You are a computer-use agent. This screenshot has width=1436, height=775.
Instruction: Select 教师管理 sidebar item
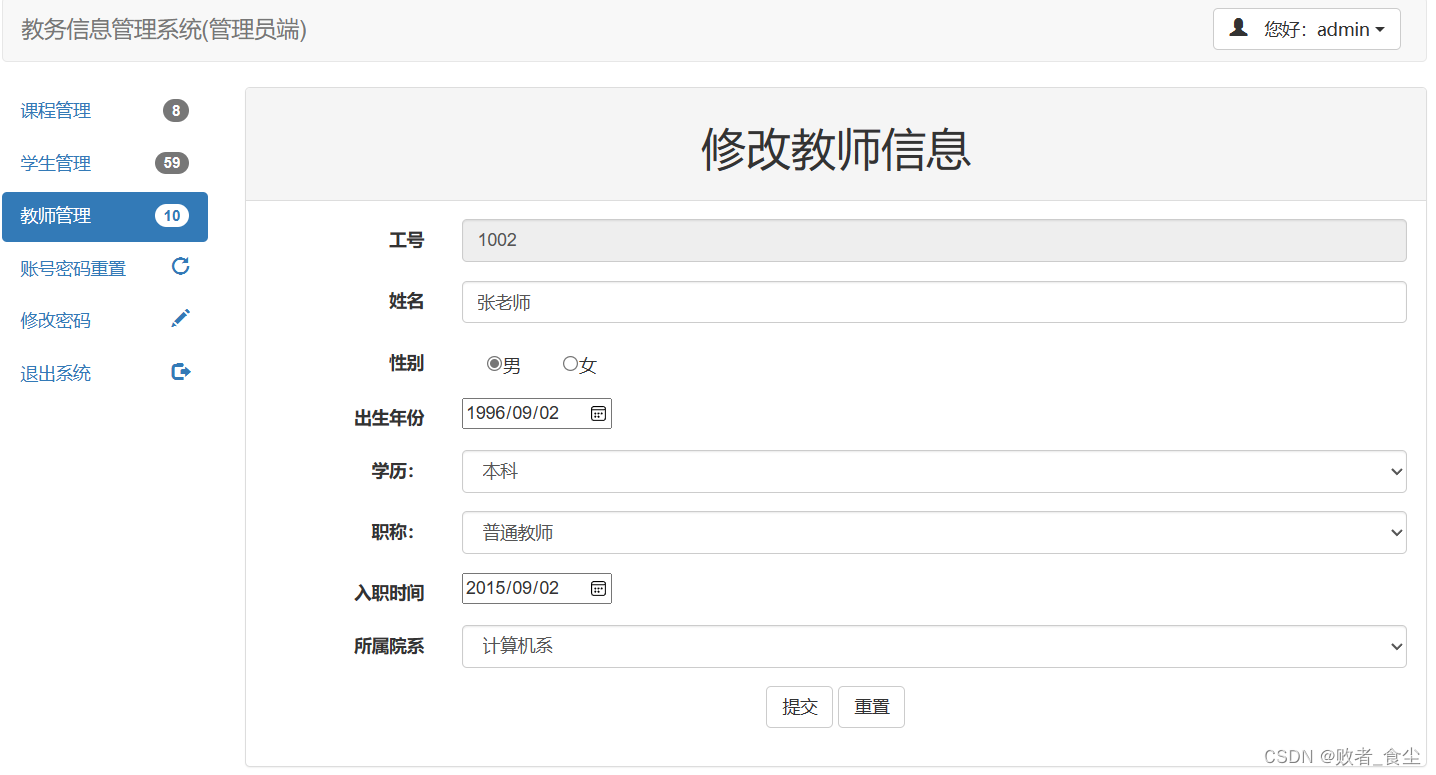[105, 217]
